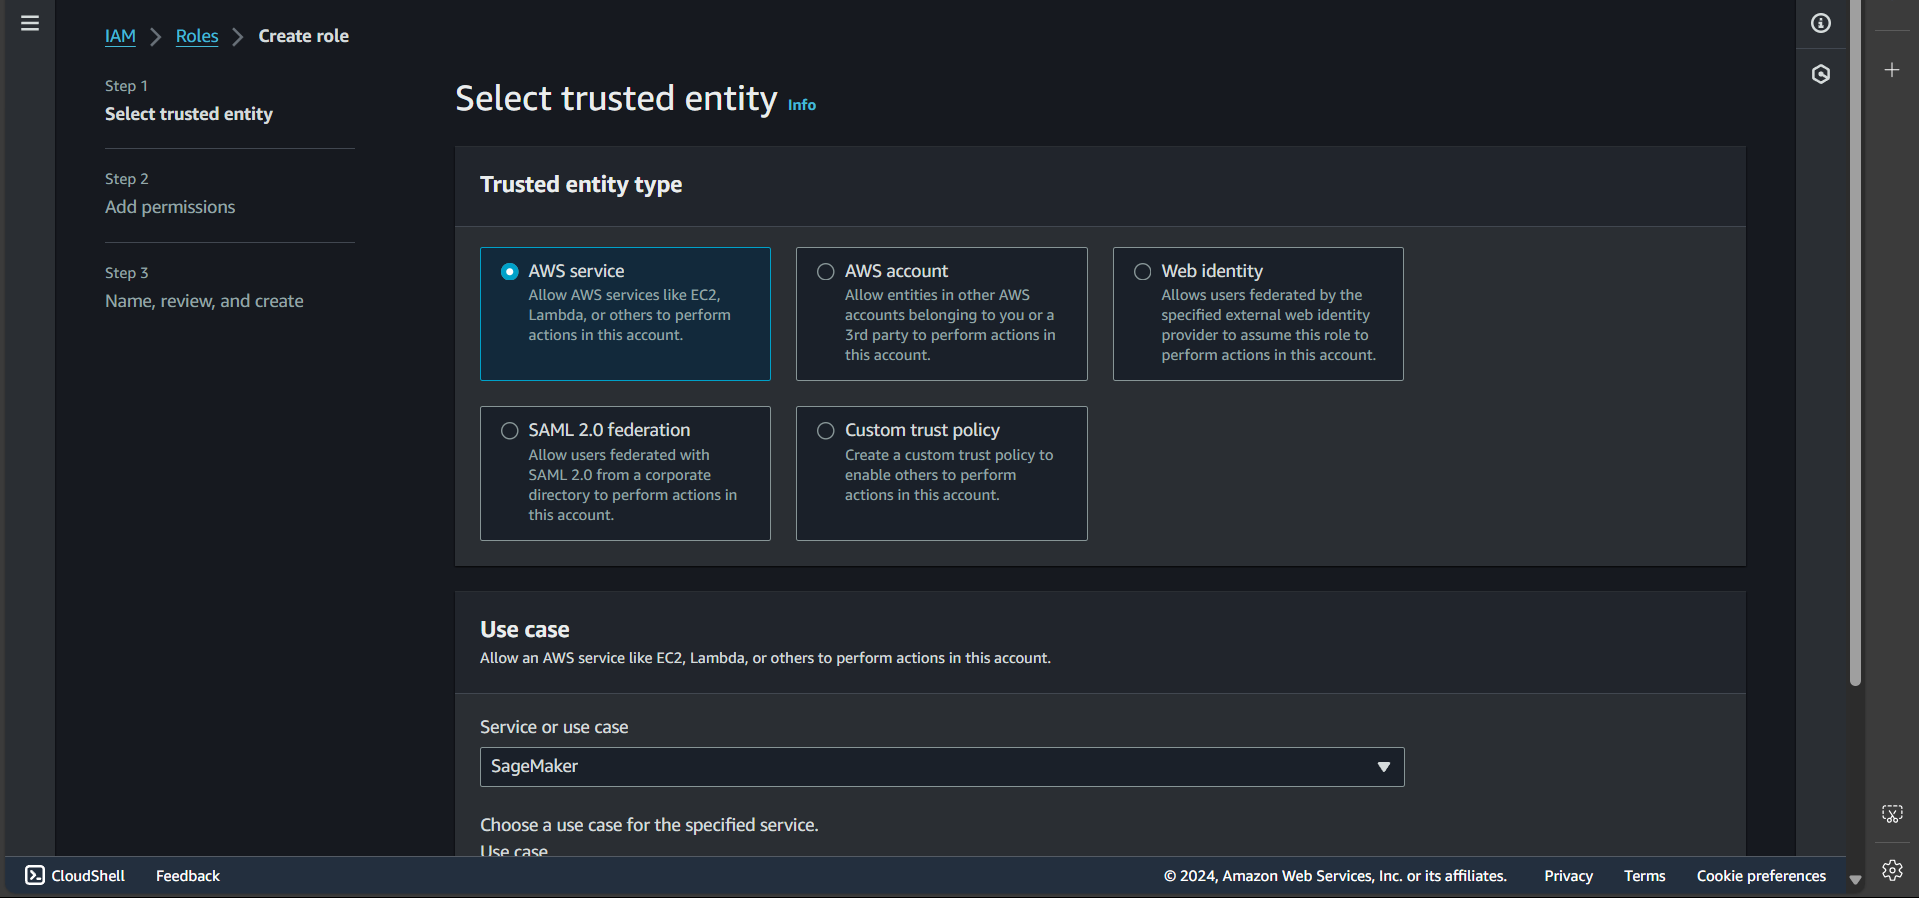The height and width of the screenshot is (898, 1919).
Task: Choose SAML 2.0 federation radio option
Action: [x=510, y=431]
